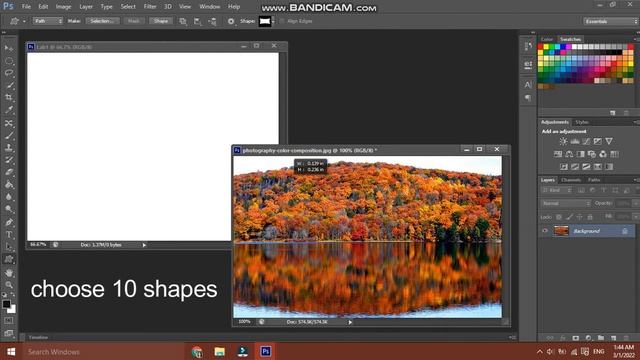
Task: Reset default foreground background colors
Action: [4, 294]
